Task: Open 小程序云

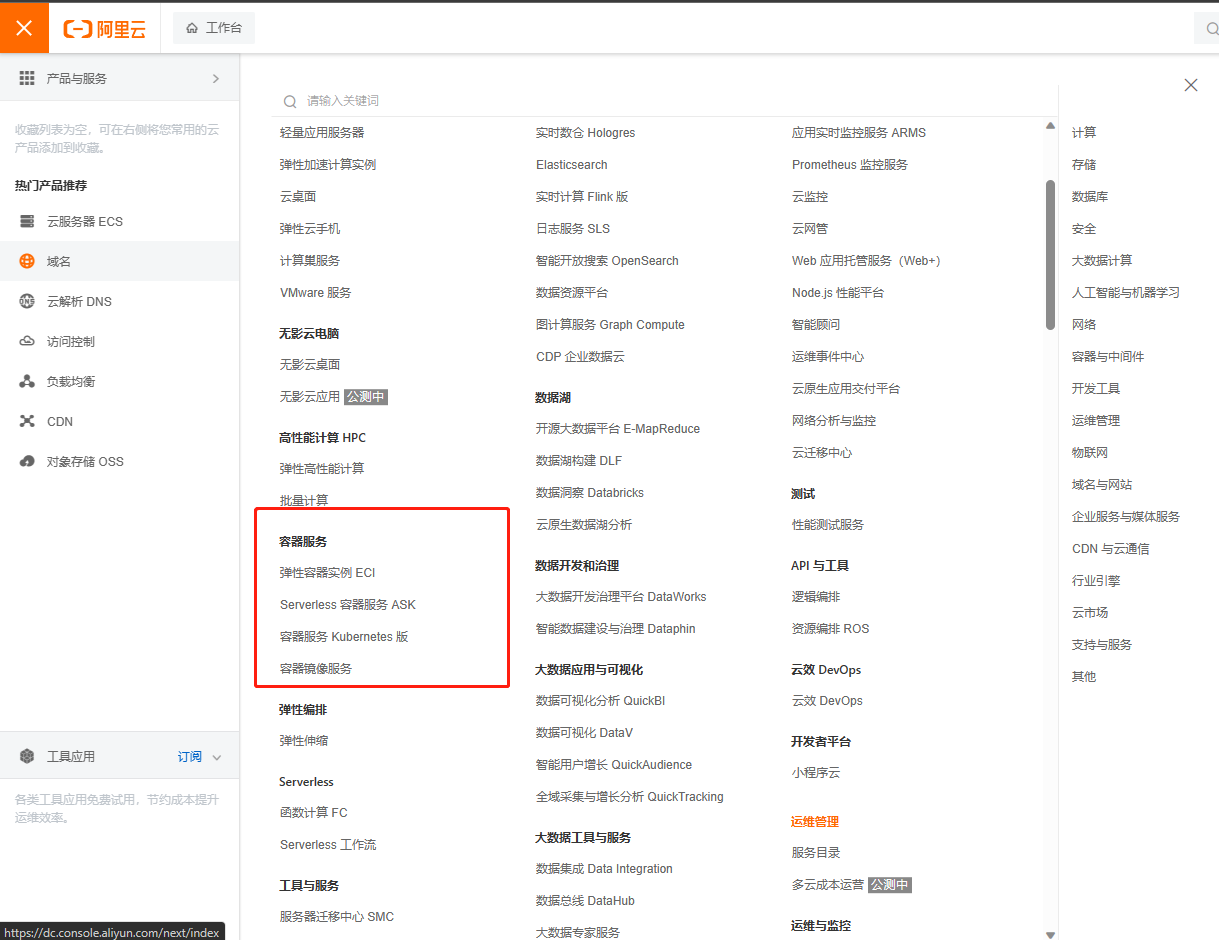Action: 816,772
